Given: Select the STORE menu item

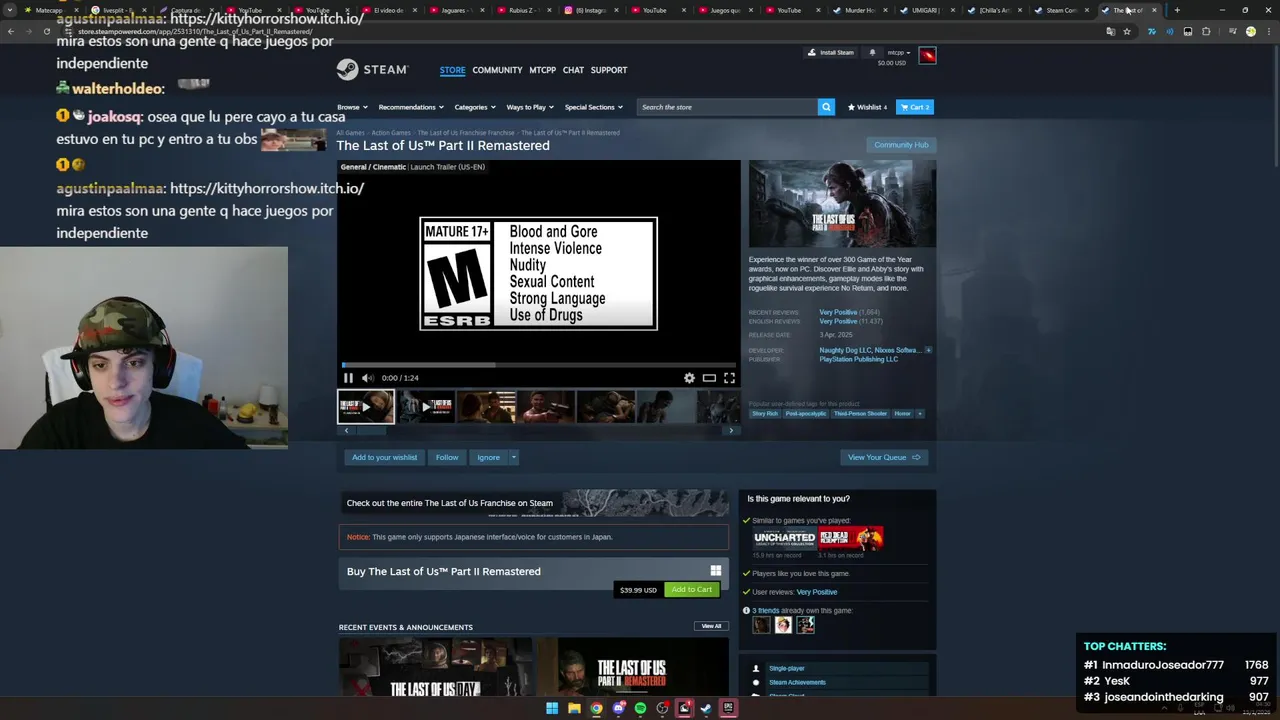Looking at the screenshot, I should pos(452,70).
